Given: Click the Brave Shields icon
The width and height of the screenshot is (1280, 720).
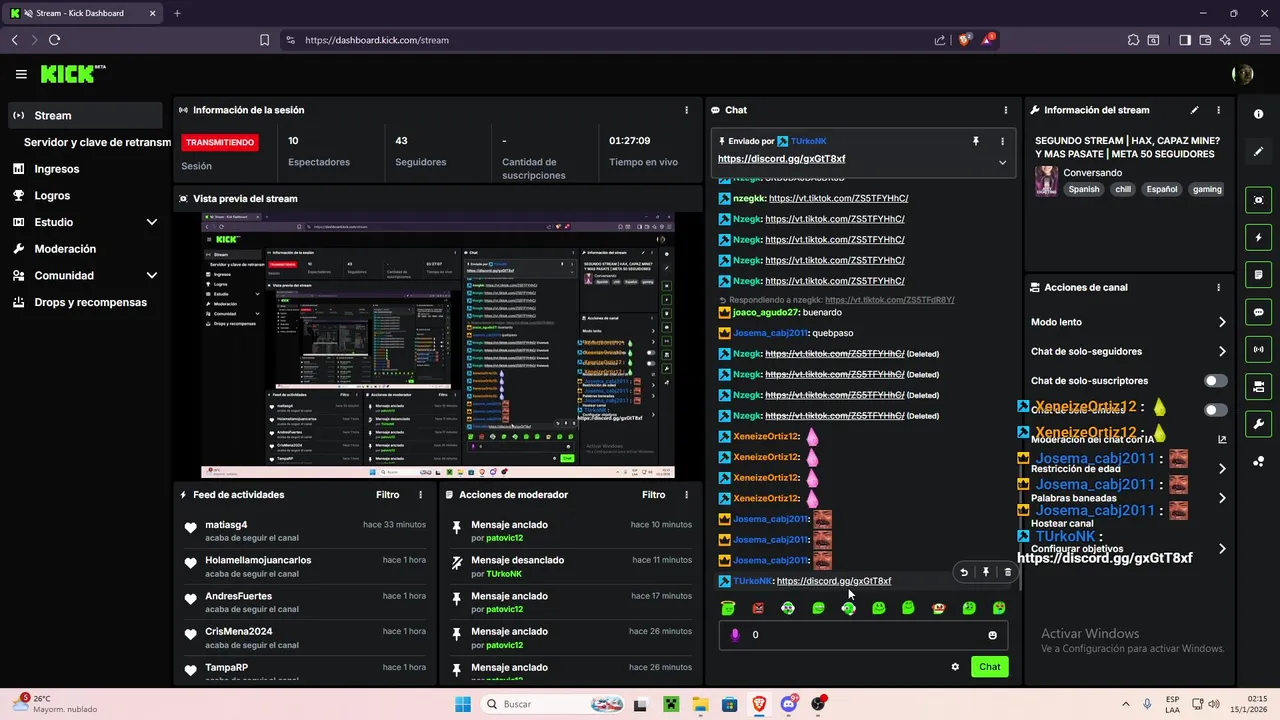Looking at the screenshot, I should click(965, 40).
